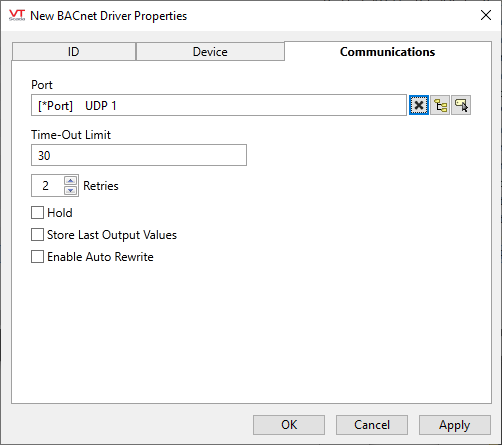Screen dimensions: 502x445
Task: Apply the current driver settings
Action: pyautogui.click(x=455, y=425)
